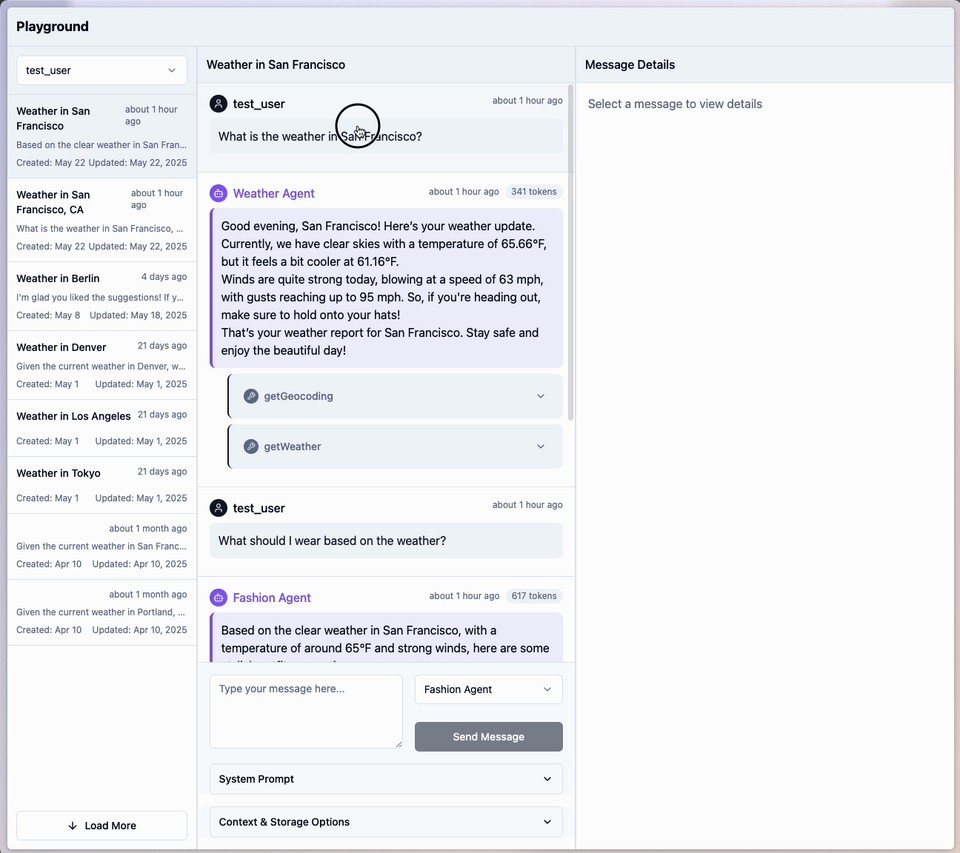960x853 pixels.
Task: Open the Weather in San Francisco, CA conversation
Action: (x=102, y=220)
